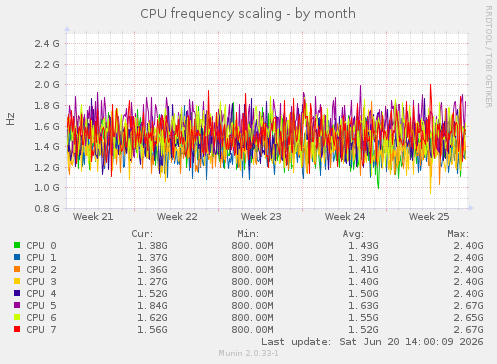Click the purple CPU 5 color swatch
This screenshot has height=364, width=497.
click(x=17, y=305)
